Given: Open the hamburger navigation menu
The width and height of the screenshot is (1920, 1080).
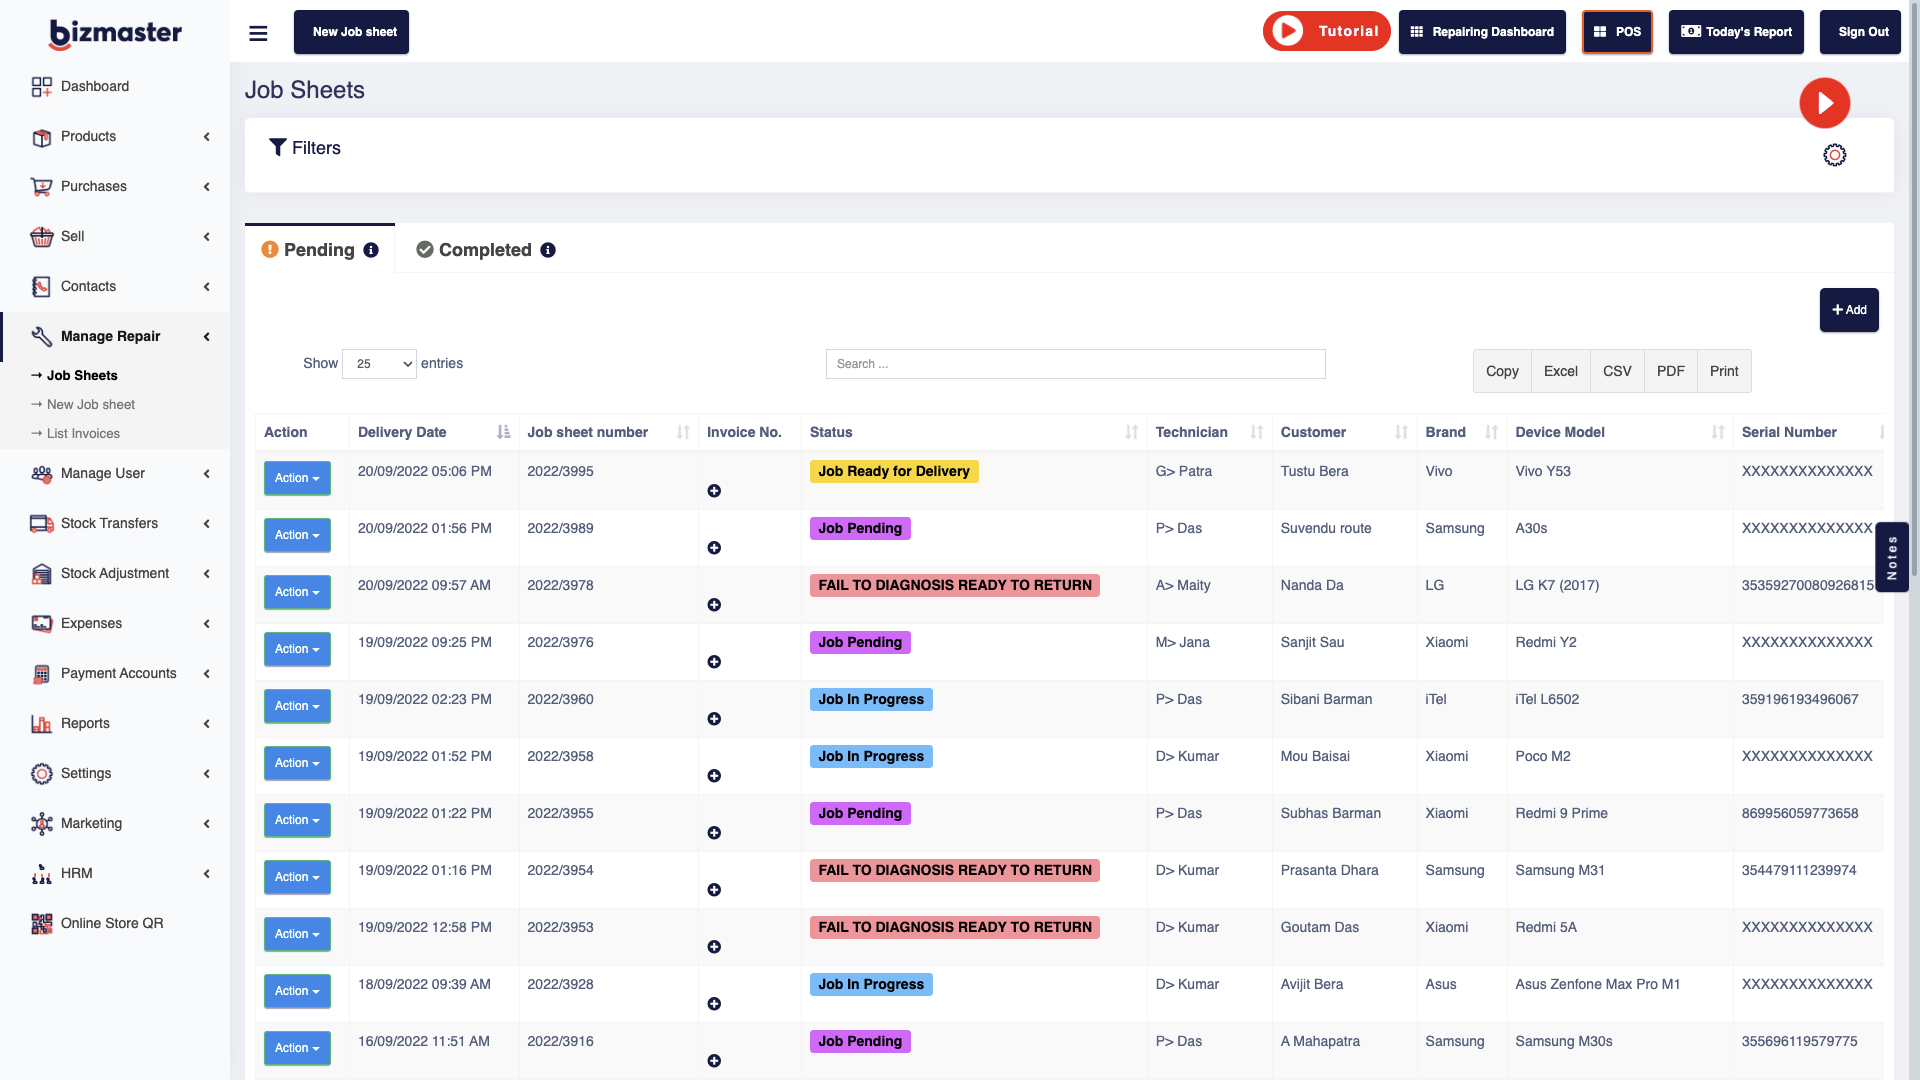Looking at the screenshot, I should 258,32.
